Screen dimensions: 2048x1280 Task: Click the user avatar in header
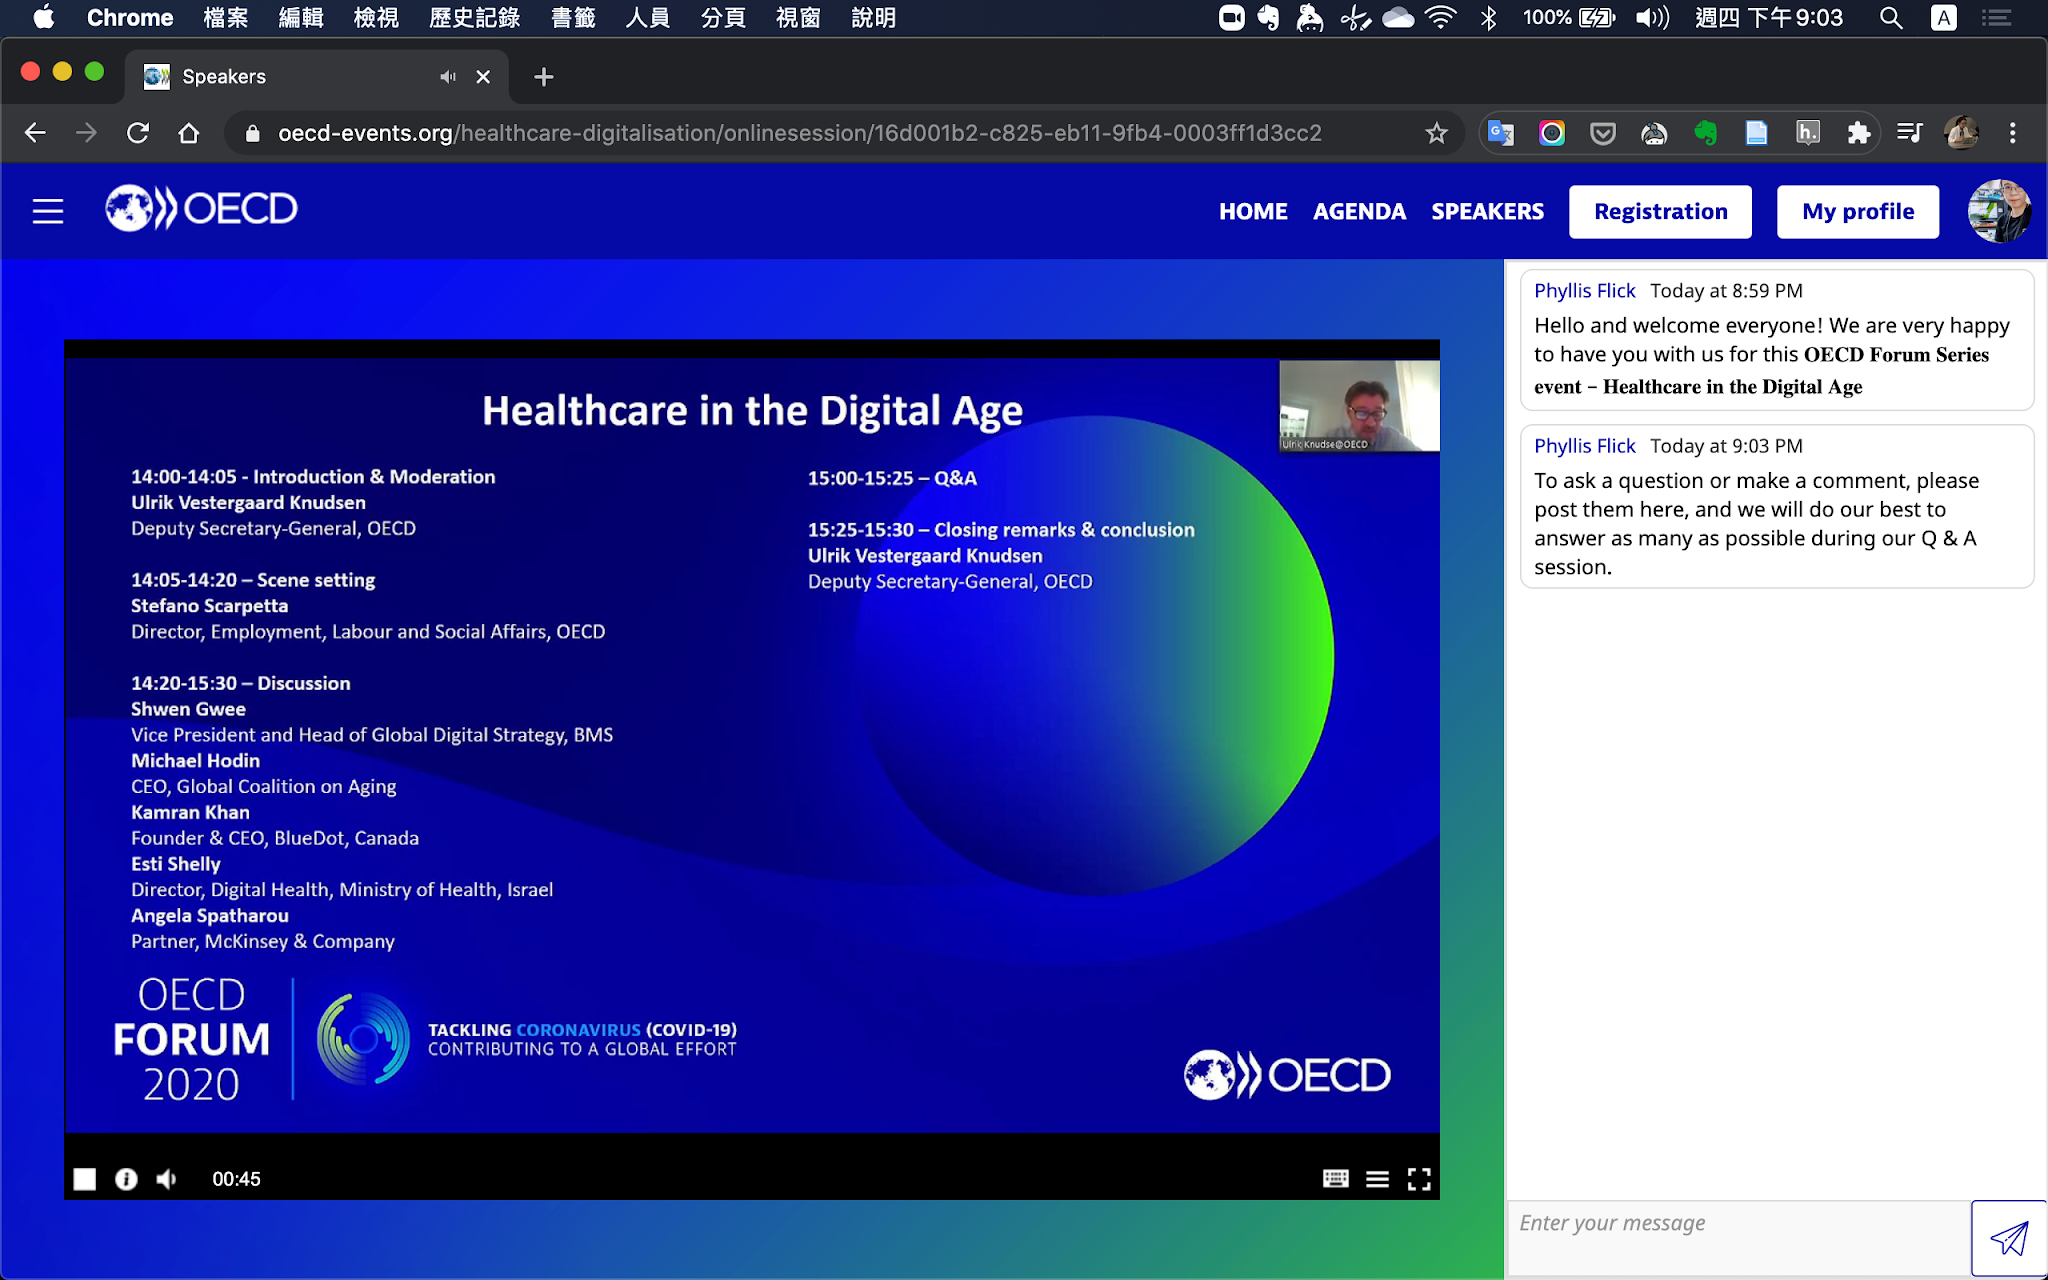[1999, 211]
